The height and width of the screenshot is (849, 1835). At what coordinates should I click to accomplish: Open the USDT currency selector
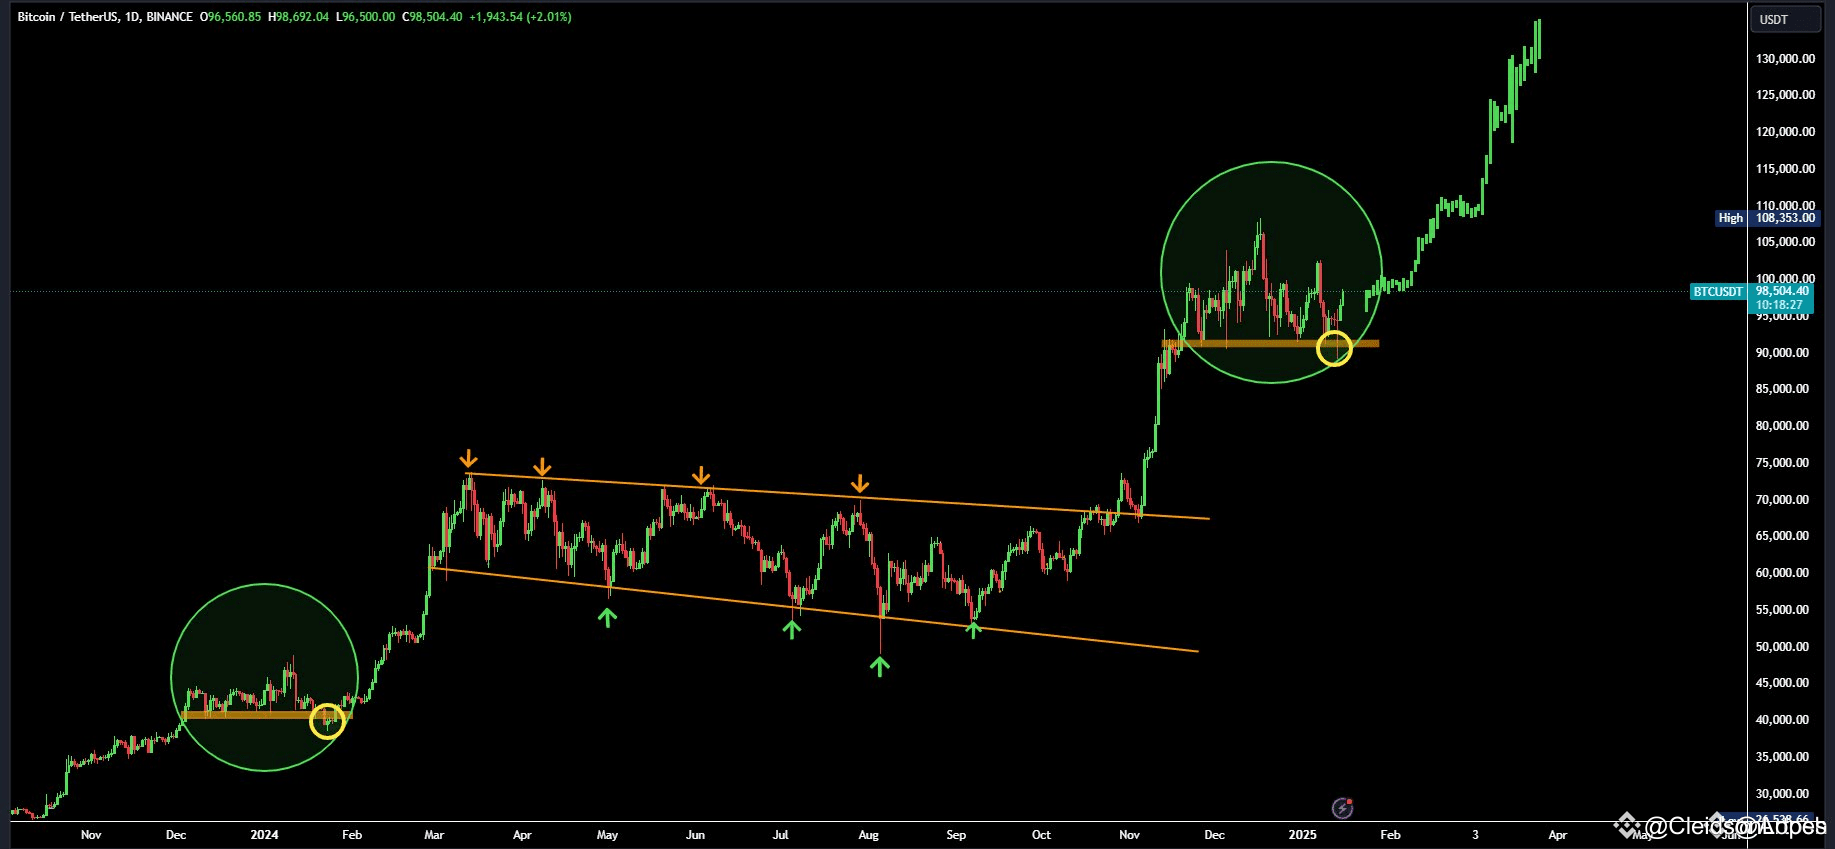pyautogui.click(x=1785, y=19)
